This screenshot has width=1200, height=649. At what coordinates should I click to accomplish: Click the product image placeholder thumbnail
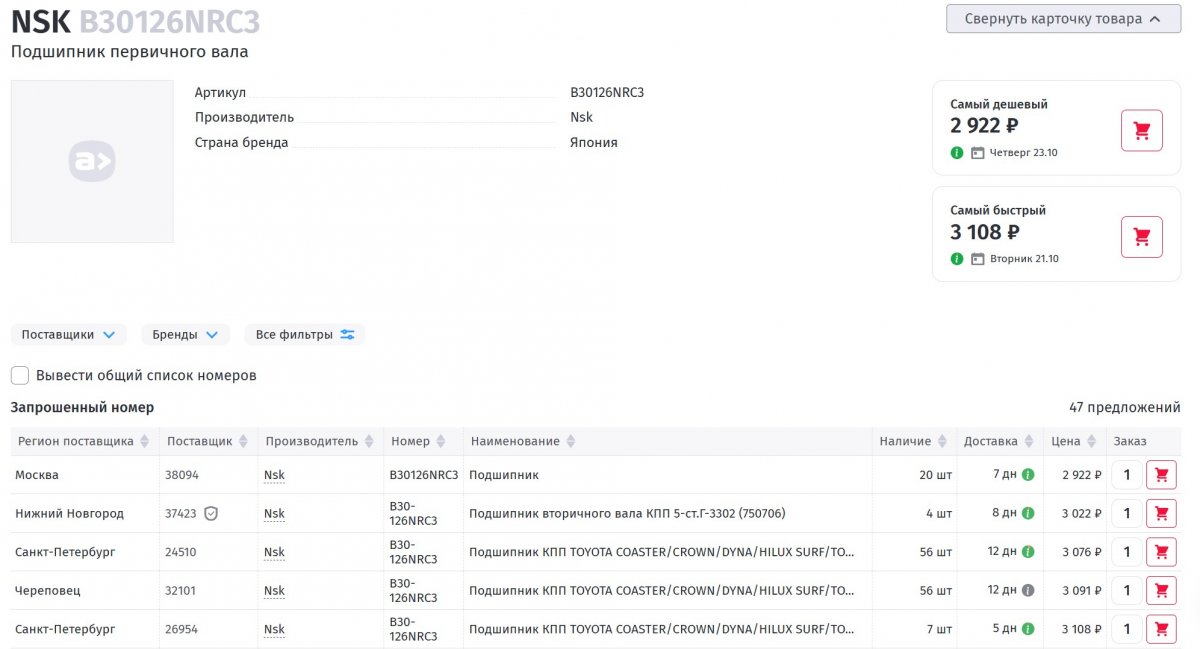(92, 162)
